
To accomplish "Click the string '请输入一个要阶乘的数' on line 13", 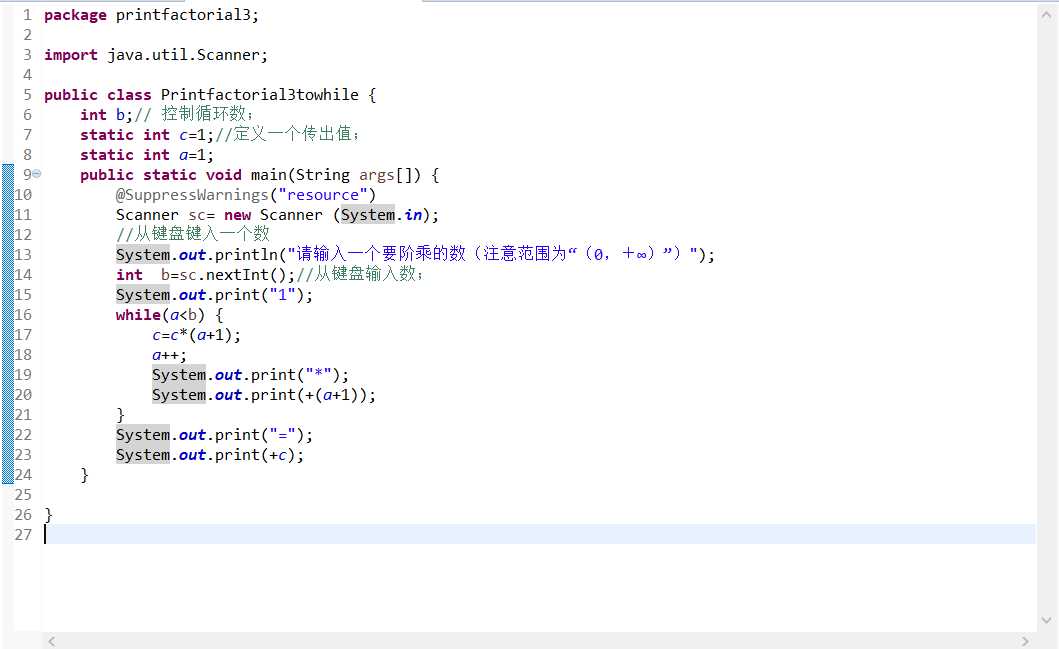I will pyautogui.click(x=382, y=254).
